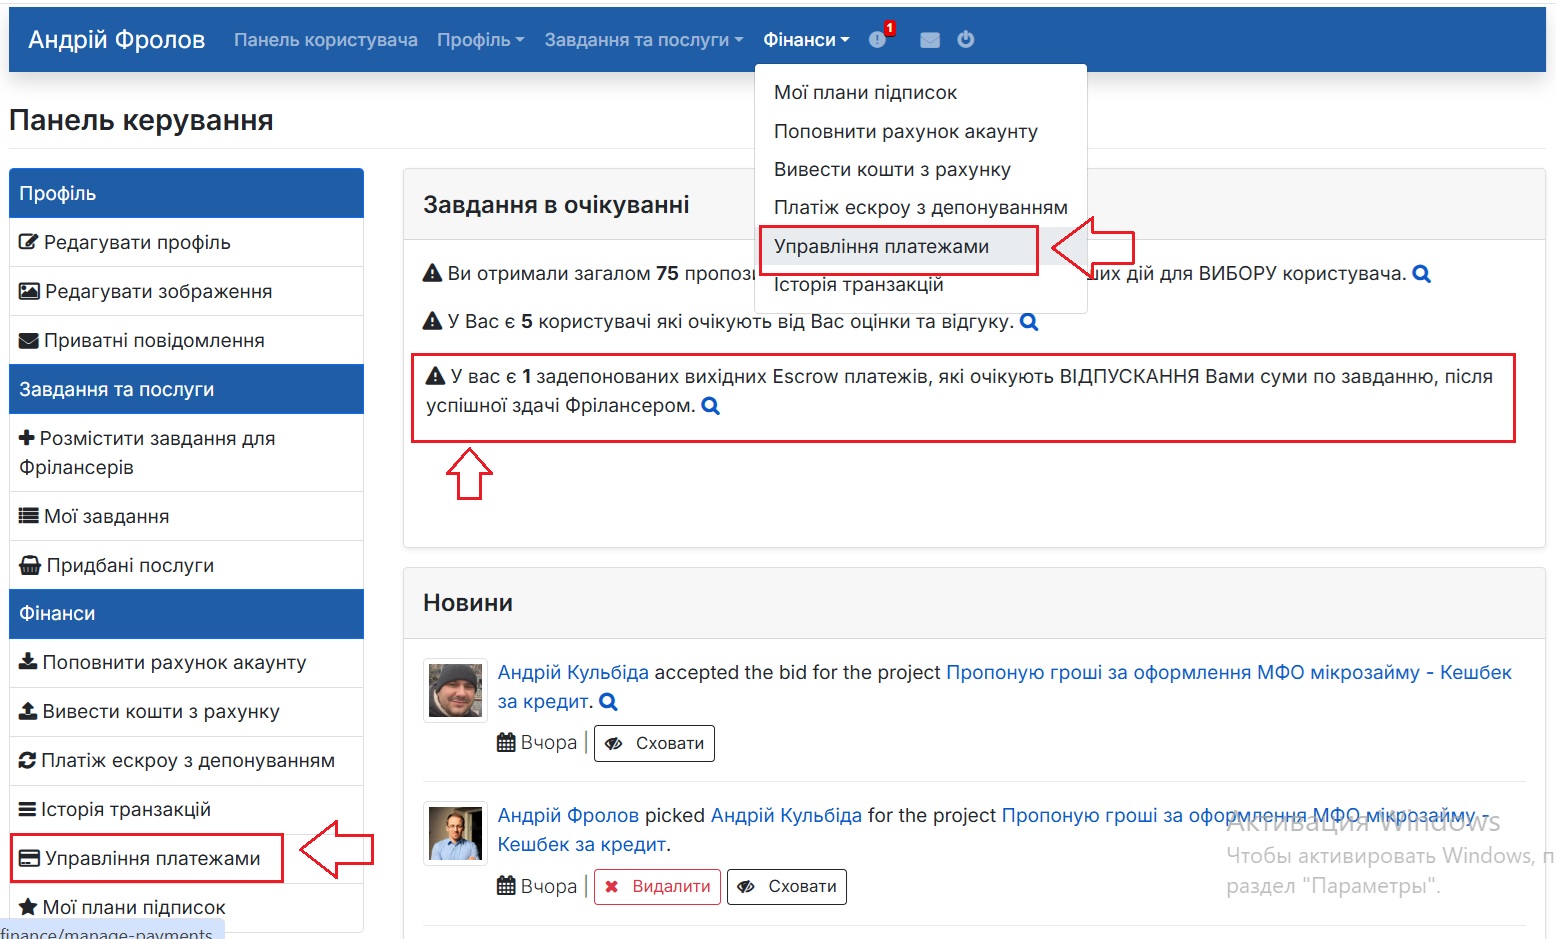Open notifications via the exclamation badge icon
This screenshot has height=939, width=1556.
[878, 39]
